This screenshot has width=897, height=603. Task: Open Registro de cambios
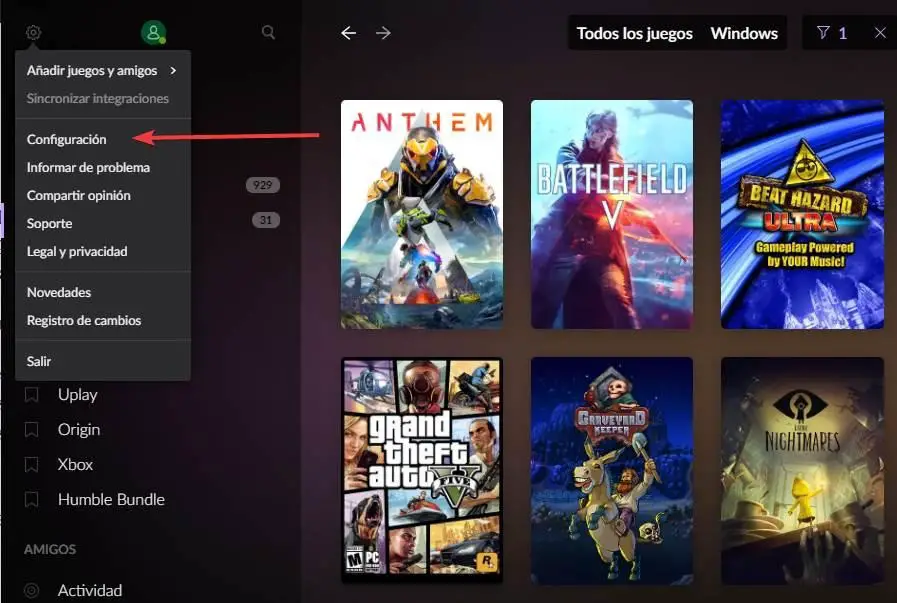pyautogui.click(x=103, y=320)
